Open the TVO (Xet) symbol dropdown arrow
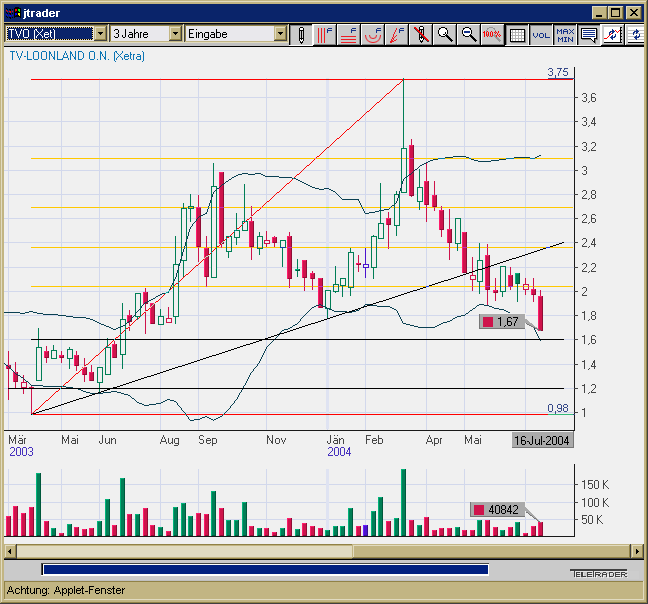The height and width of the screenshot is (604, 648). click(100, 34)
